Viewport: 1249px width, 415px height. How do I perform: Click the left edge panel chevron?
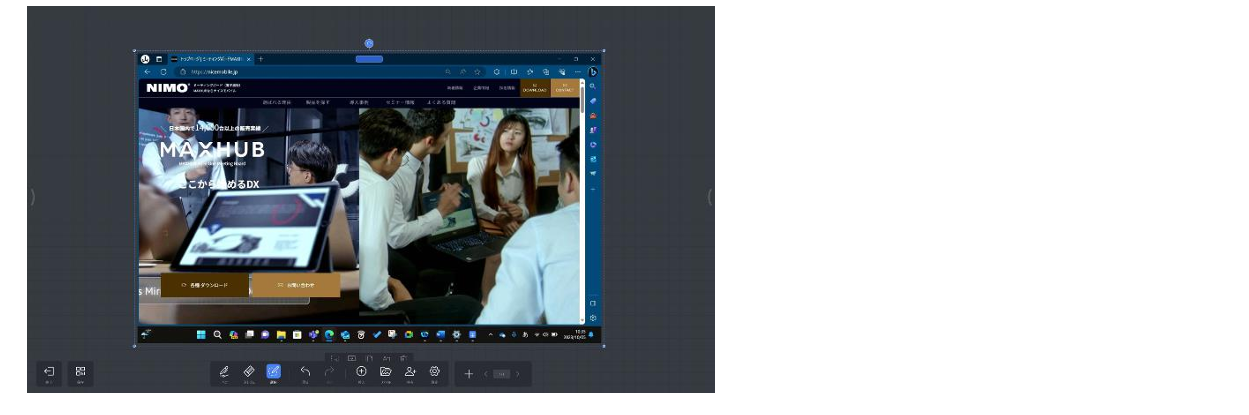[32, 197]
